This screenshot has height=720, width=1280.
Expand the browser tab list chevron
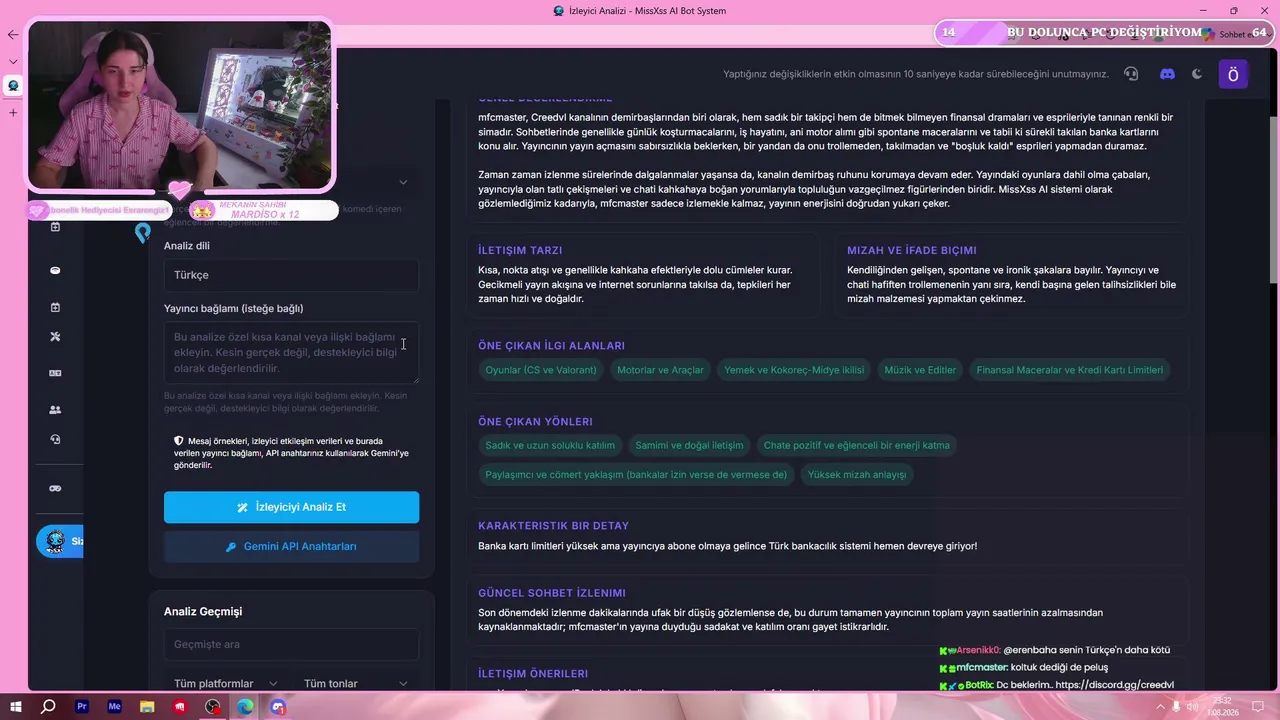pos(13,61)
